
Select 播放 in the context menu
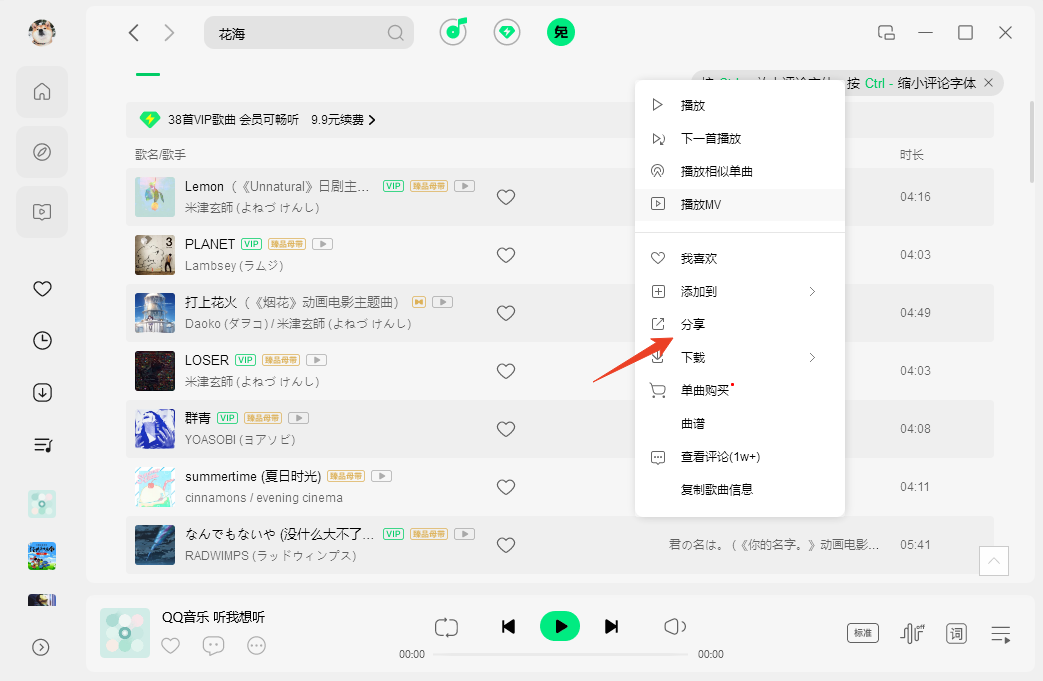pyautogui.click(x=740, y=105)
